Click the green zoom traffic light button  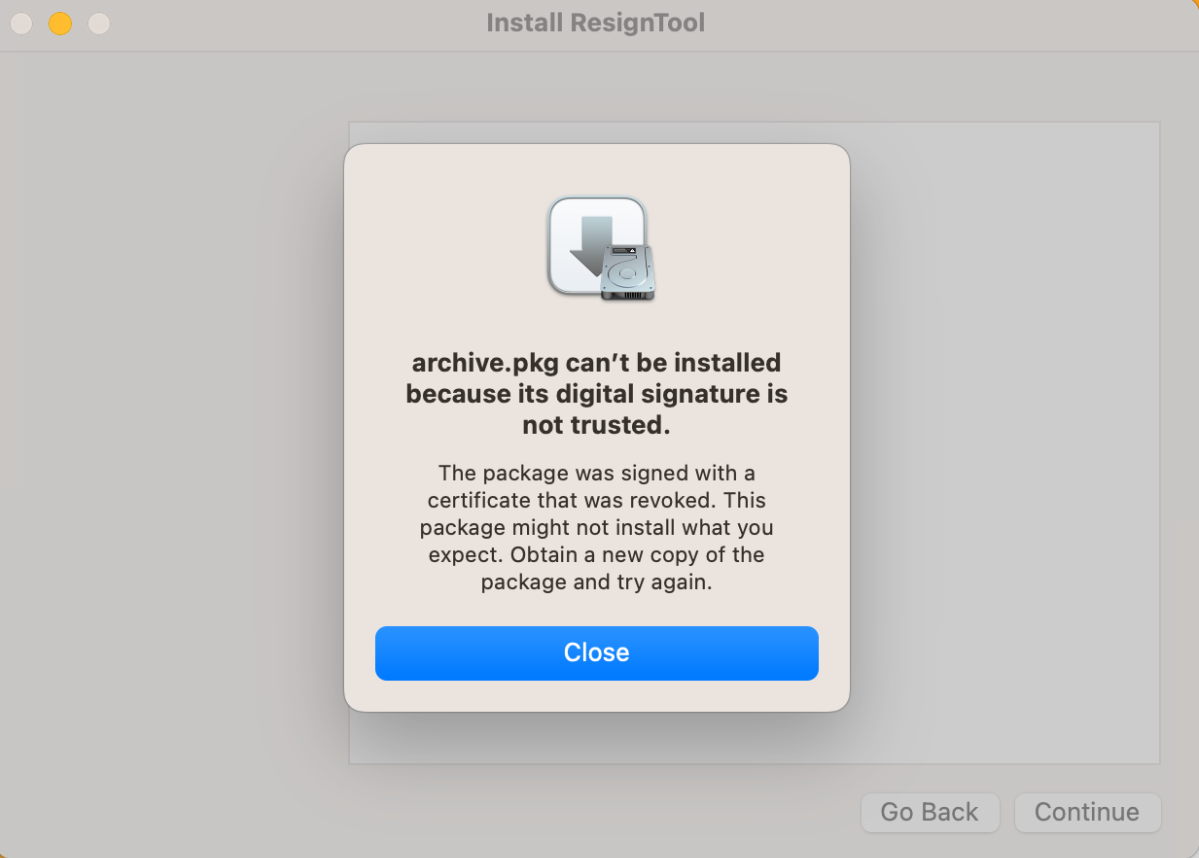click(98, 22)
